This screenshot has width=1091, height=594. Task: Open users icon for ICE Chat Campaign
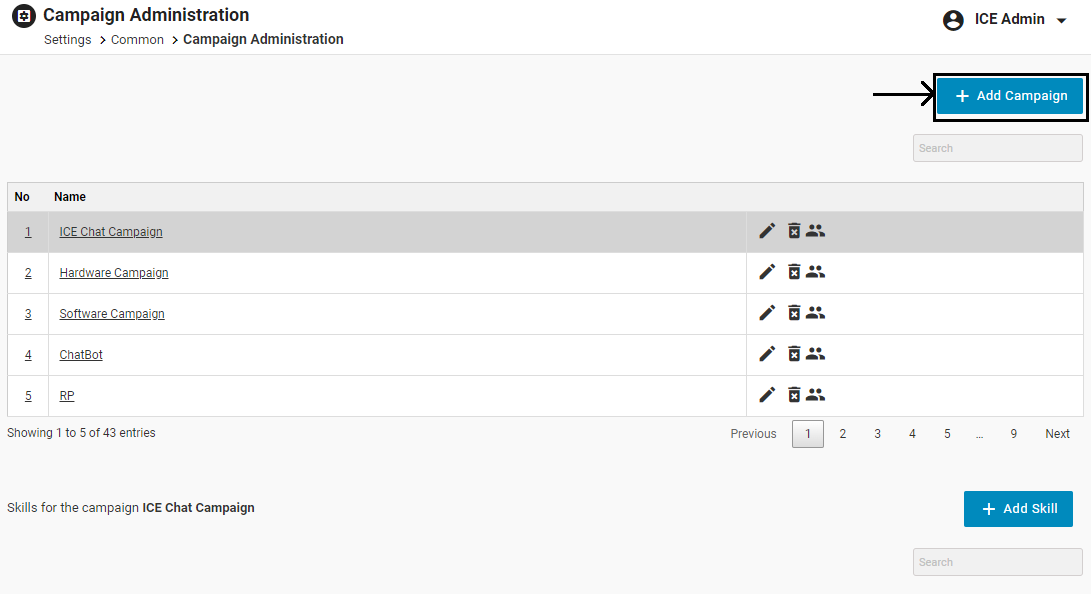pos(816,231)
